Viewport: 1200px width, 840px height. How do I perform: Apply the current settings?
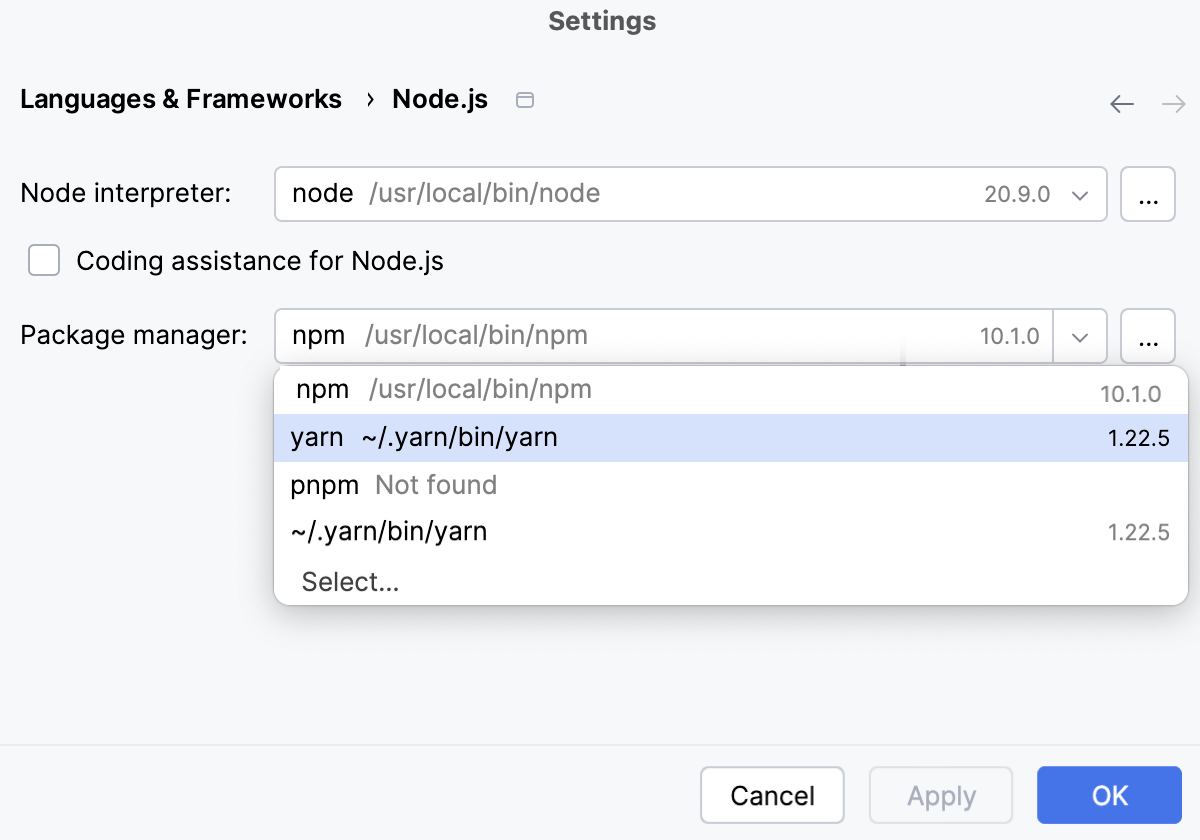coord(940,795)
